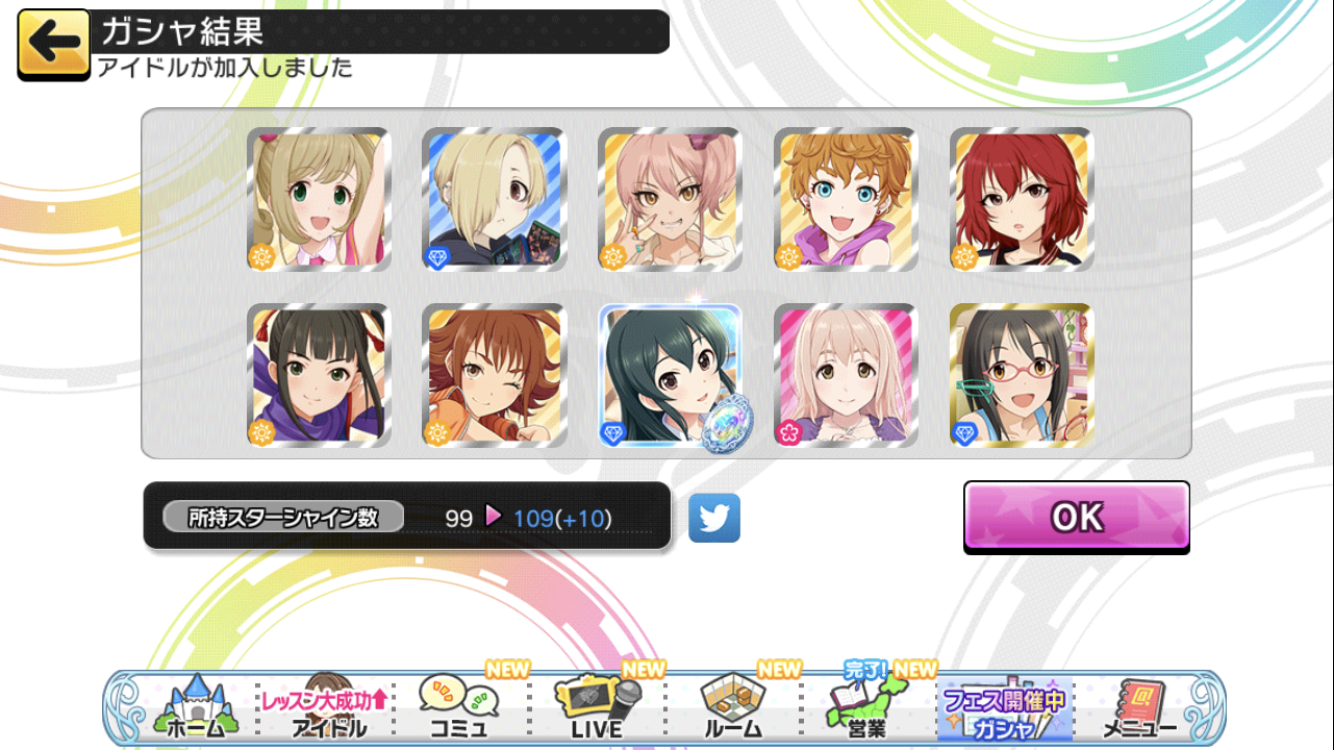Select the ガシャ フェス開催中 tab
This screenshot has height=750, width=1334.
[x=1002, y=708]
